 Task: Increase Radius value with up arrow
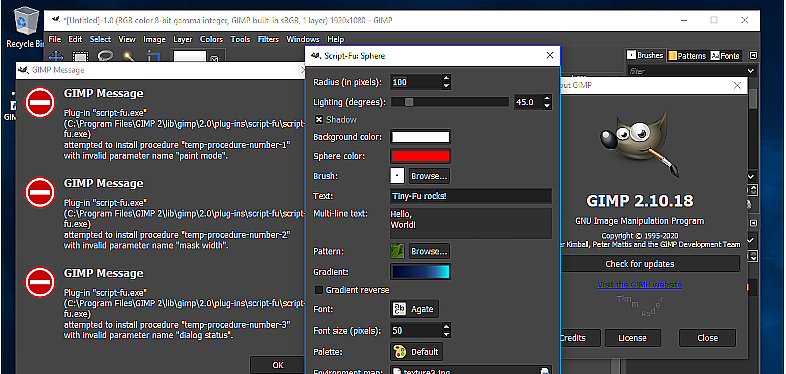click(x=446, y=78)
